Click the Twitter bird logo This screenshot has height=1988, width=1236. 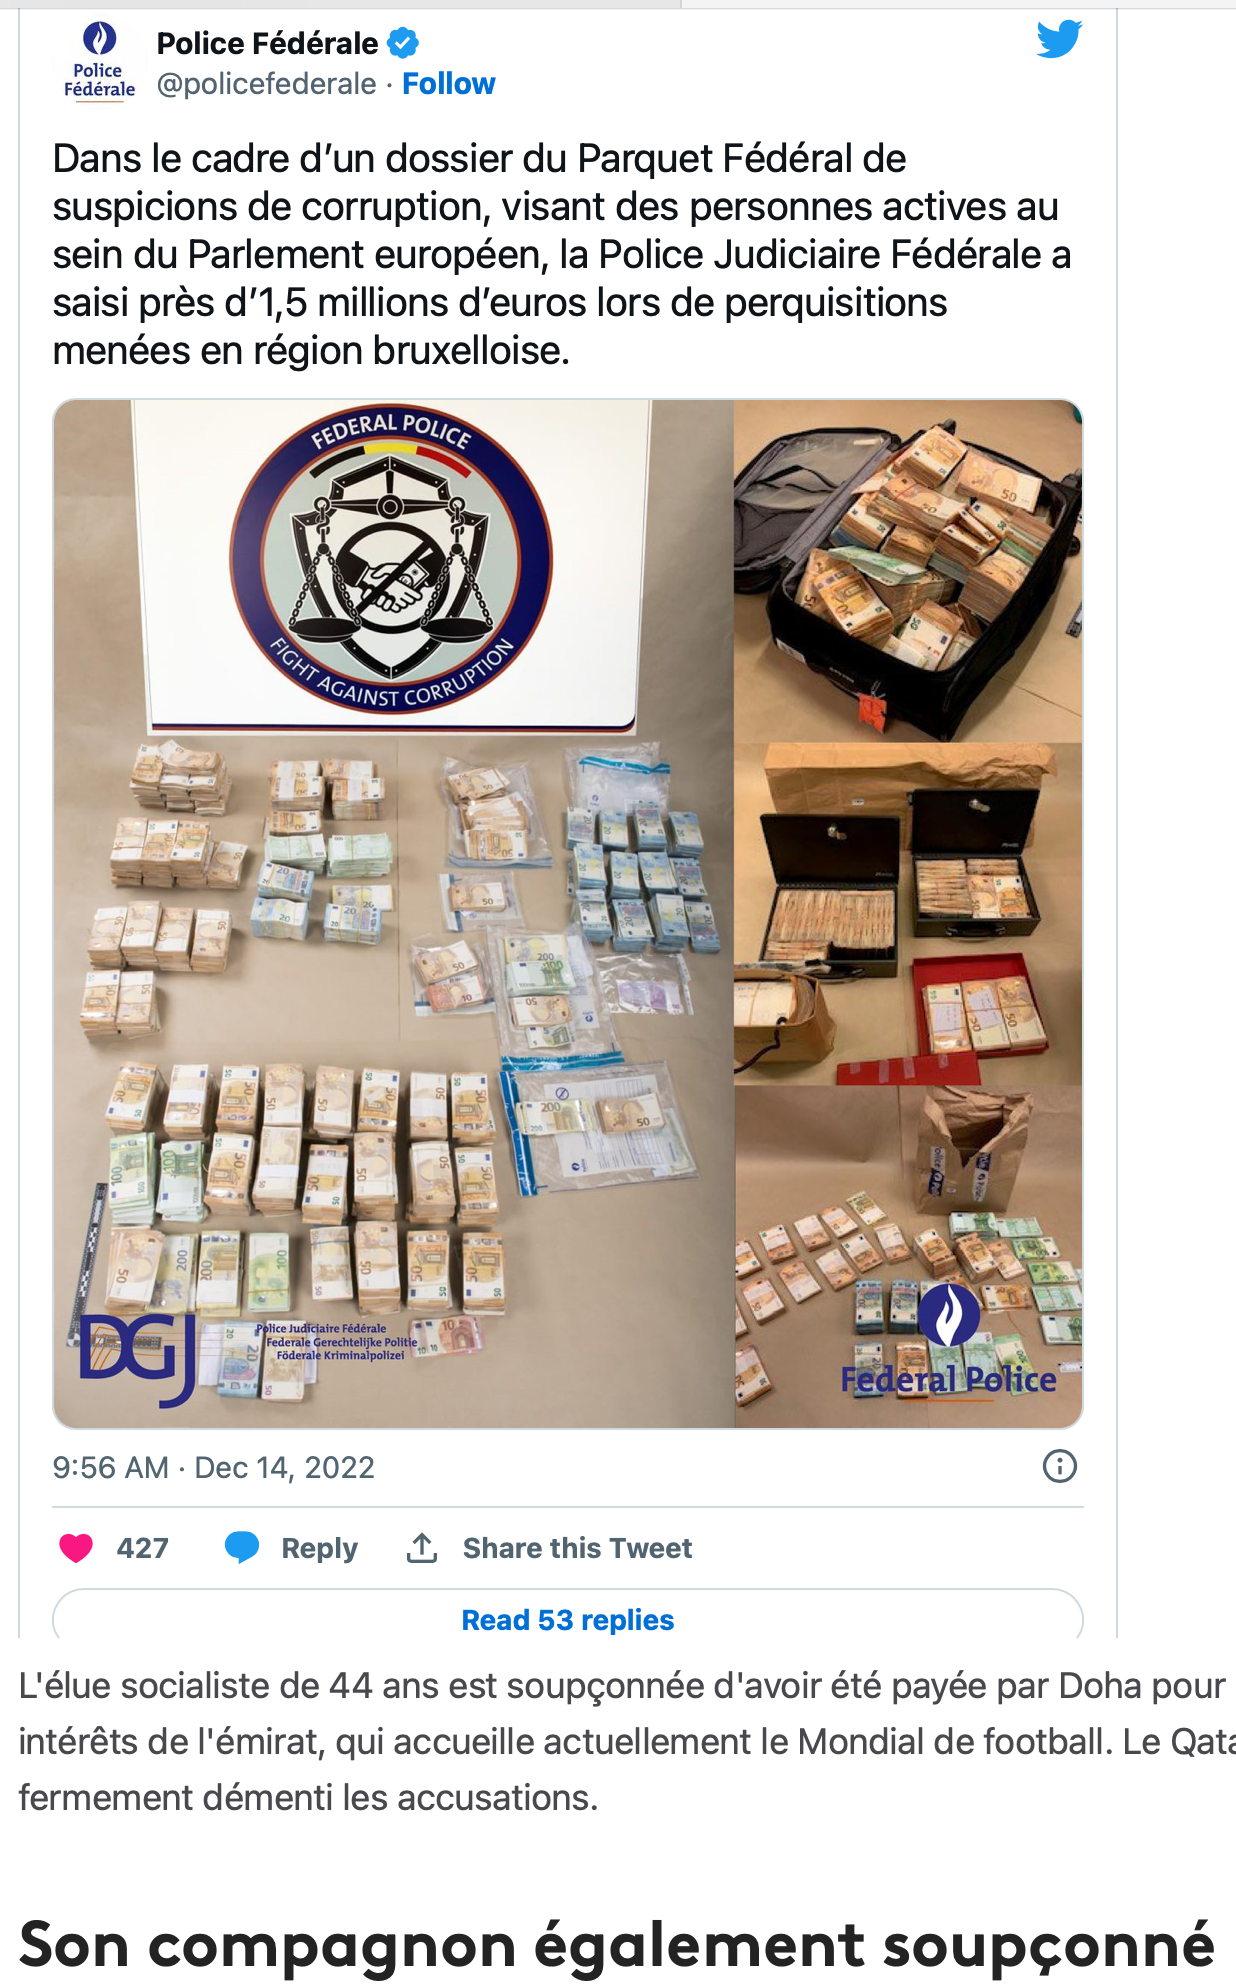(1059, 39)
